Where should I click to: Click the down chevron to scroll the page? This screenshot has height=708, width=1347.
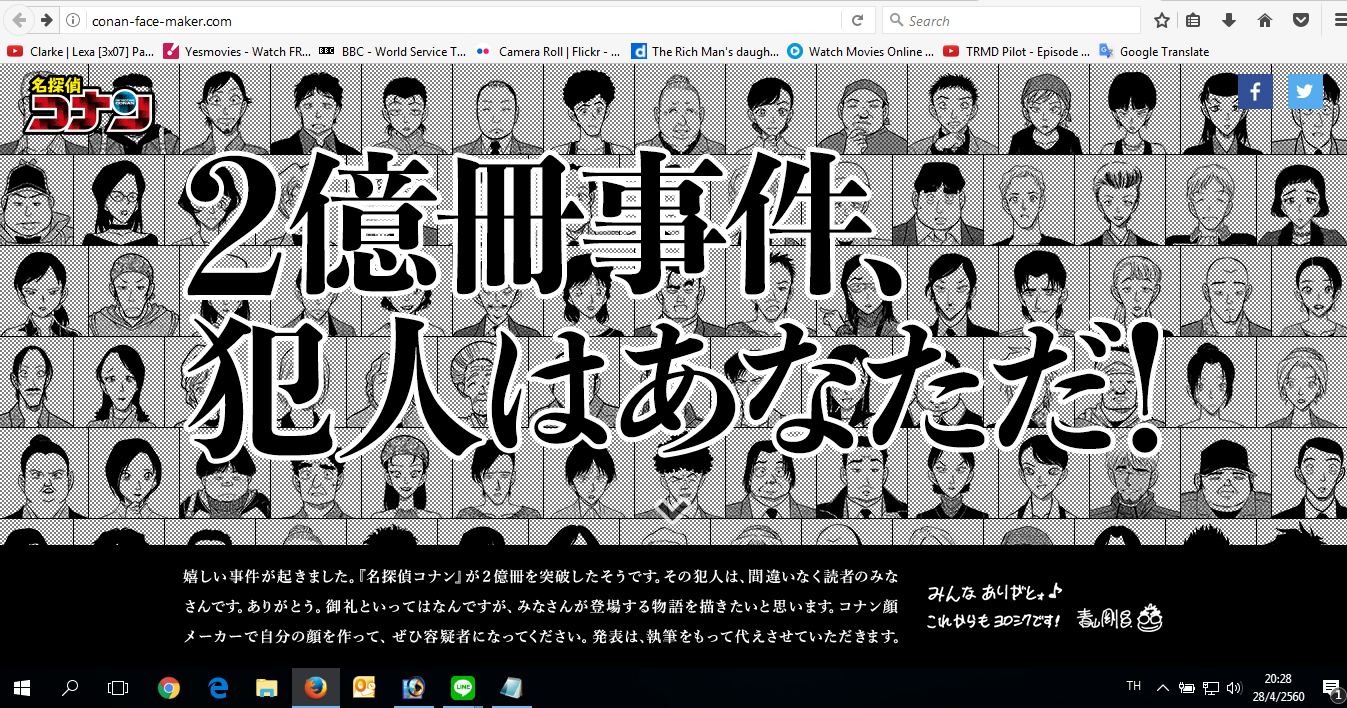(673, 510)
